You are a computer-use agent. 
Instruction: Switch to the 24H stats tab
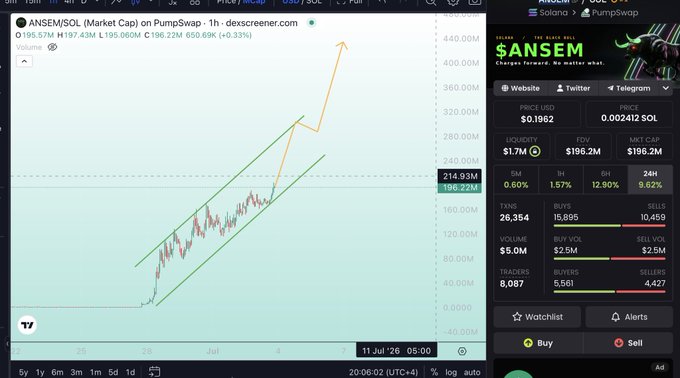[650, 179]
